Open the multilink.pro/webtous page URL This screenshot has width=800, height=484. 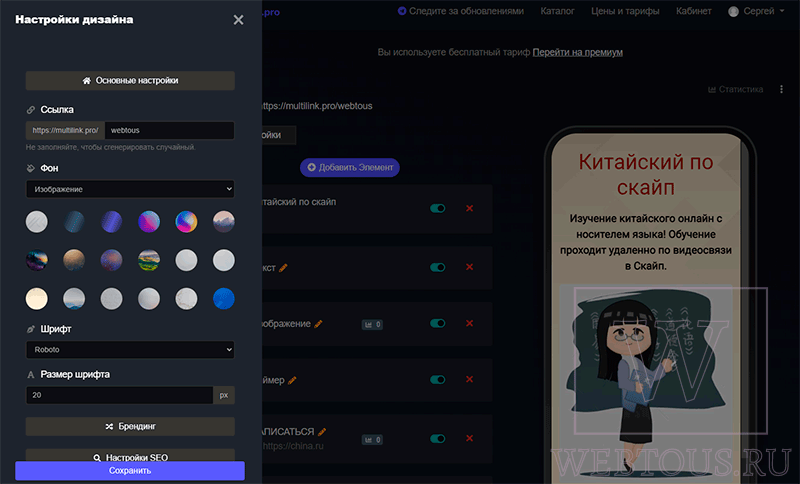317,106
